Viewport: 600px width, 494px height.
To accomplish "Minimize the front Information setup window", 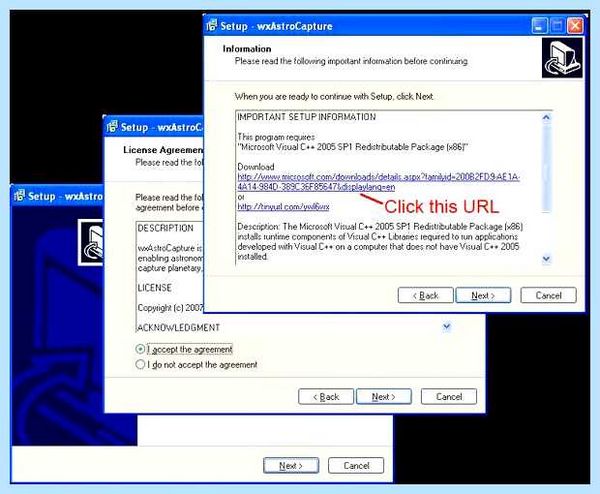I will pos(539,26).
